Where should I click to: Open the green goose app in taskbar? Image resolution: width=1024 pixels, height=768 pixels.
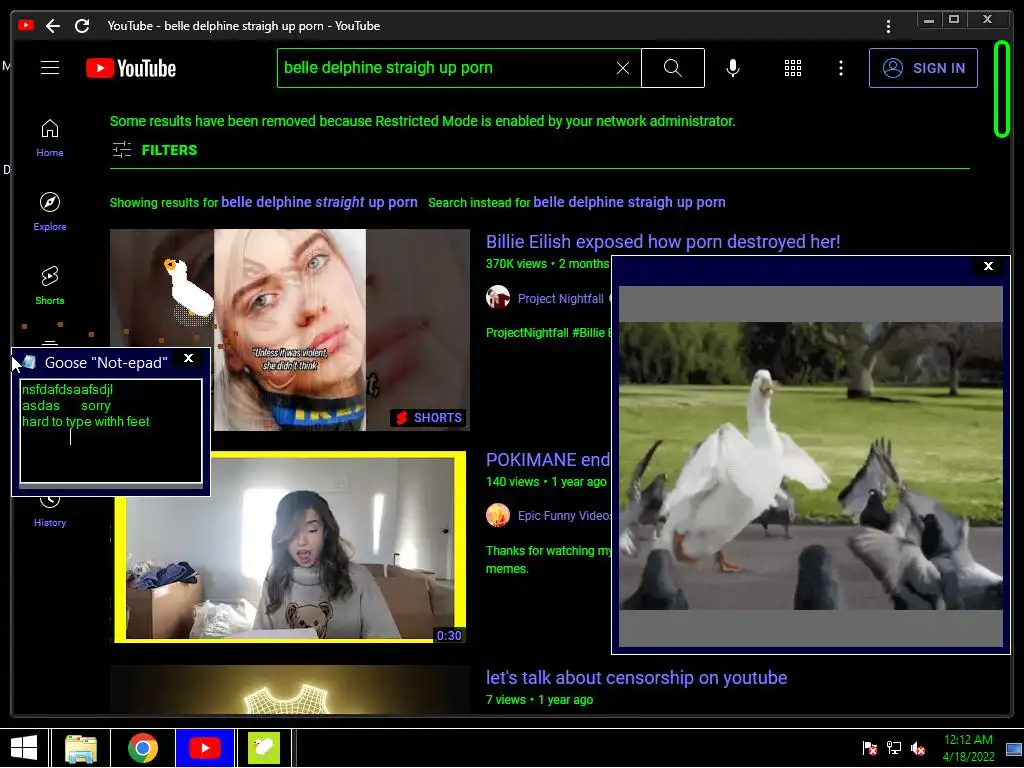point(264,748)
